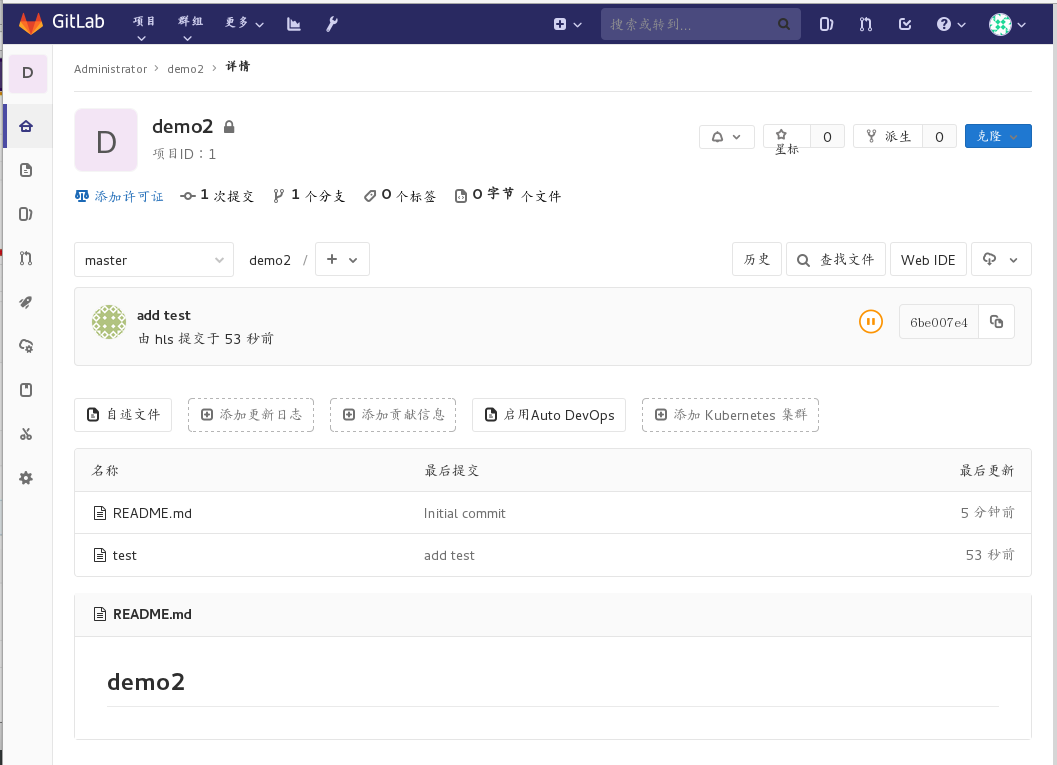Open the instance analytics chart icon
The image size is (1057, 765).
(x=293, y=24)
